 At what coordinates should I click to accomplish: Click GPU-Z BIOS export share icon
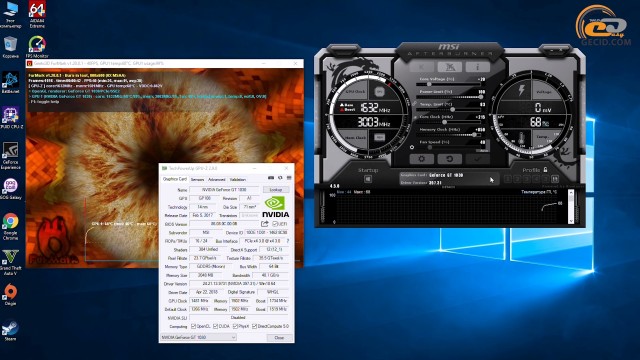pyautogui.click(x=264, y=224)
